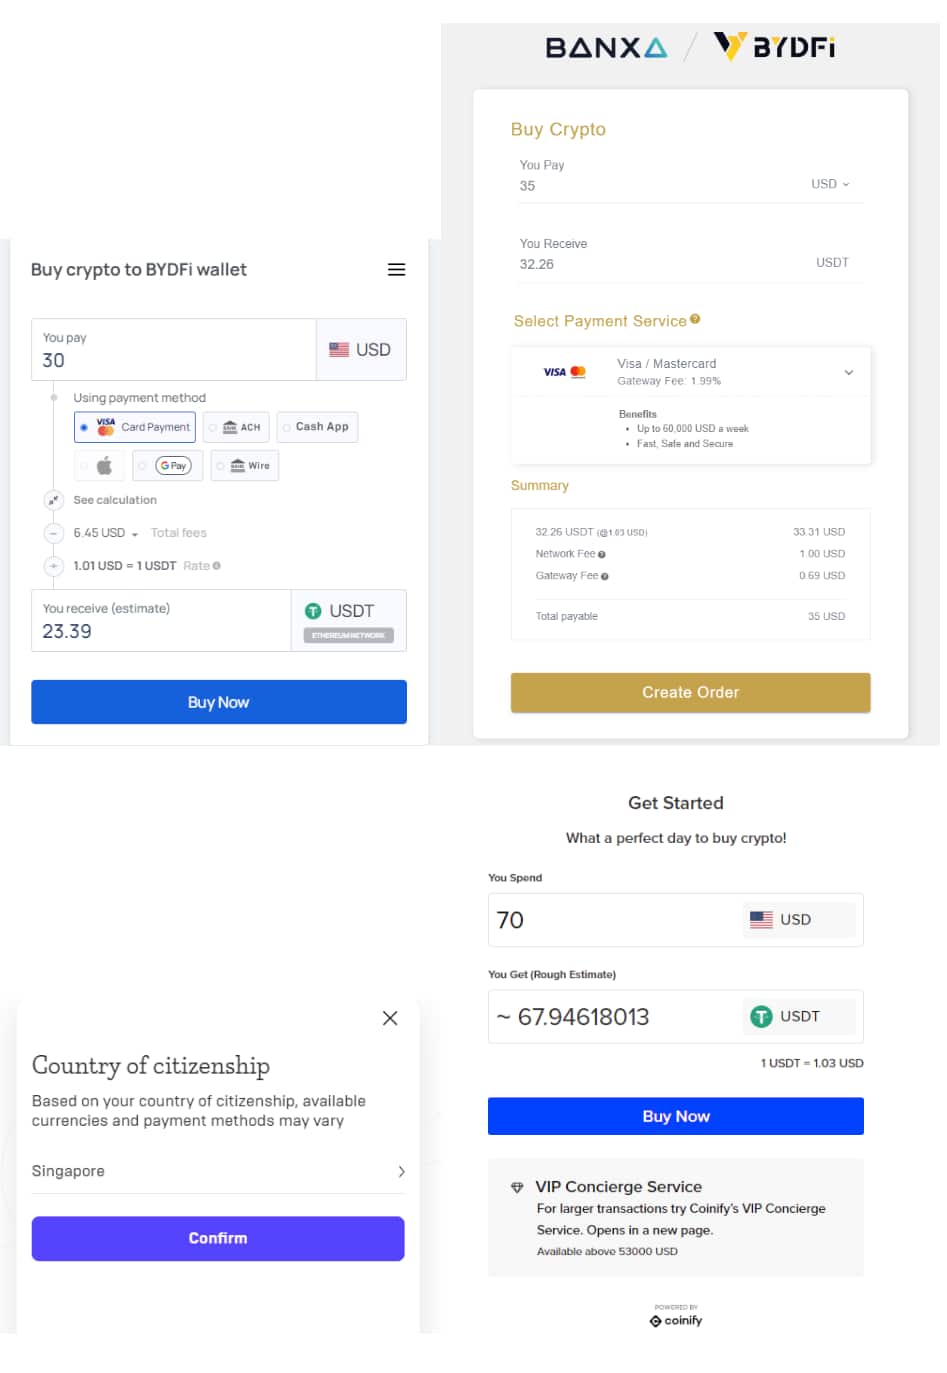
Task: Click the USDT token icon in You Get field
Action: point(761,1016)
